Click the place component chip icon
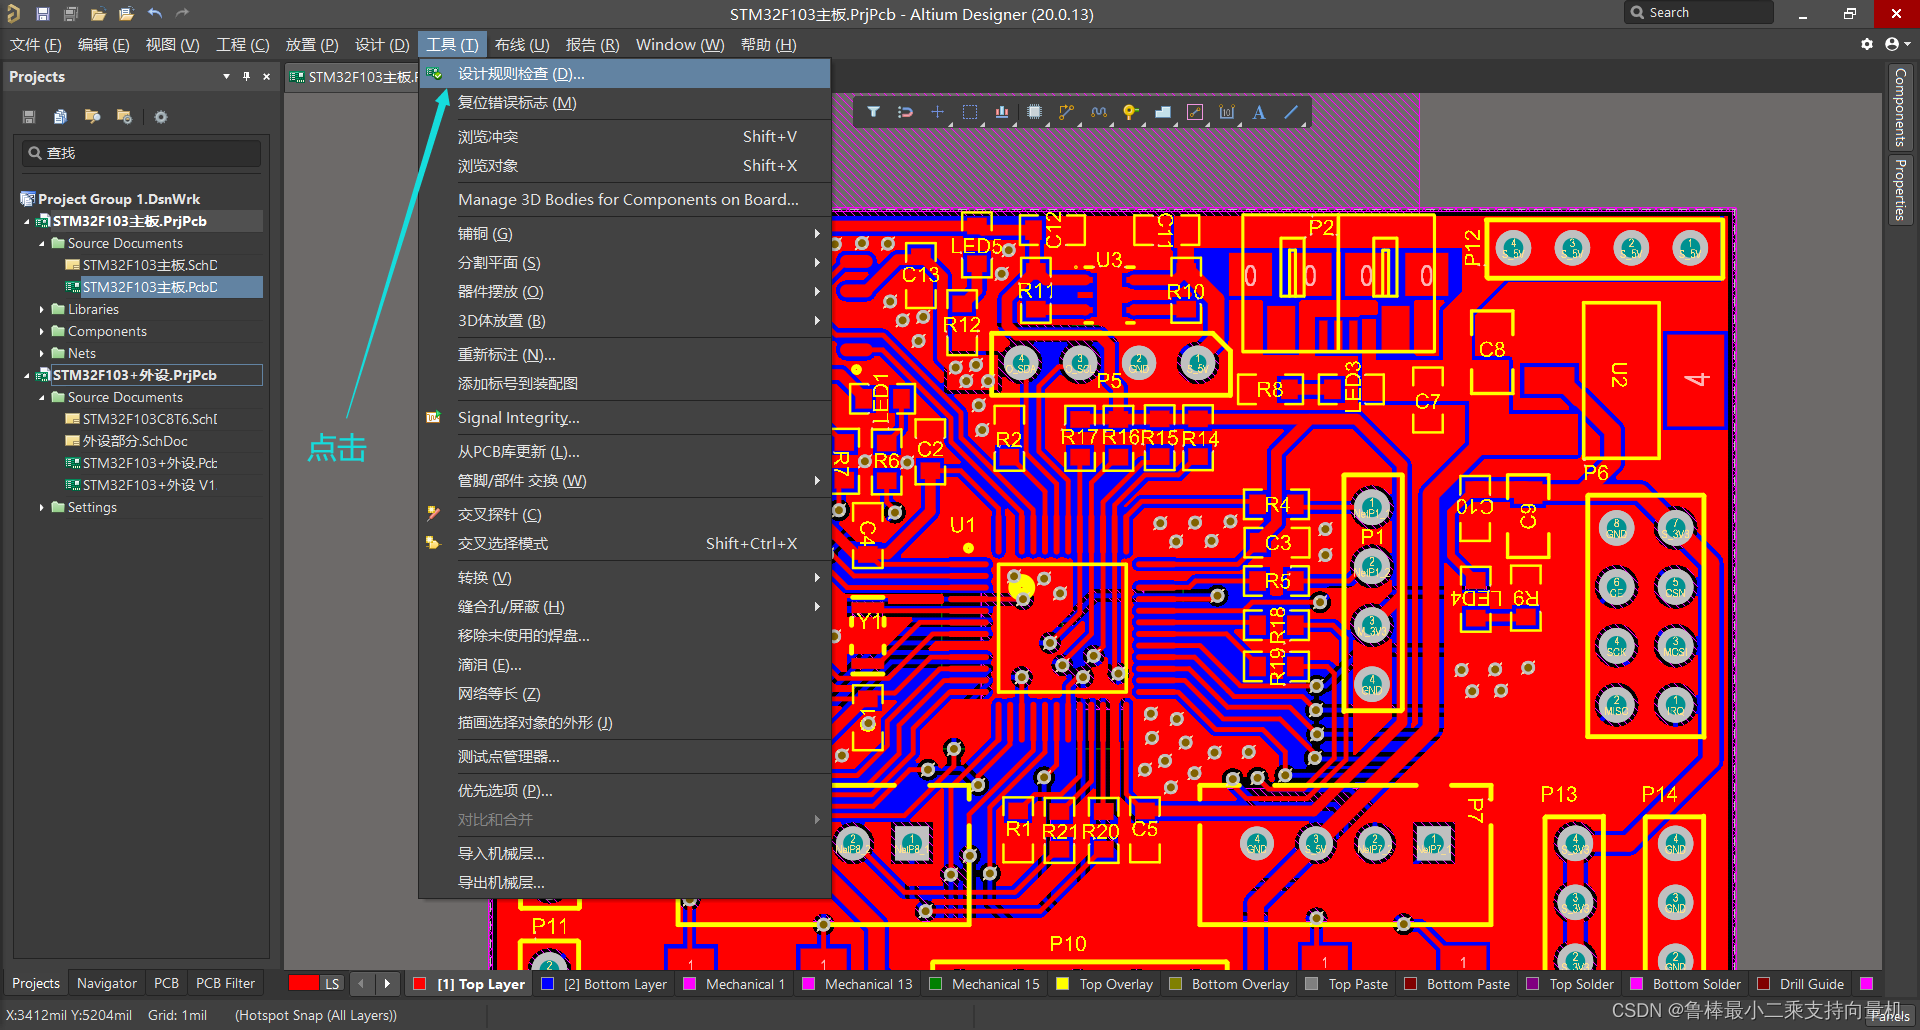 (x=1034, y=112)
